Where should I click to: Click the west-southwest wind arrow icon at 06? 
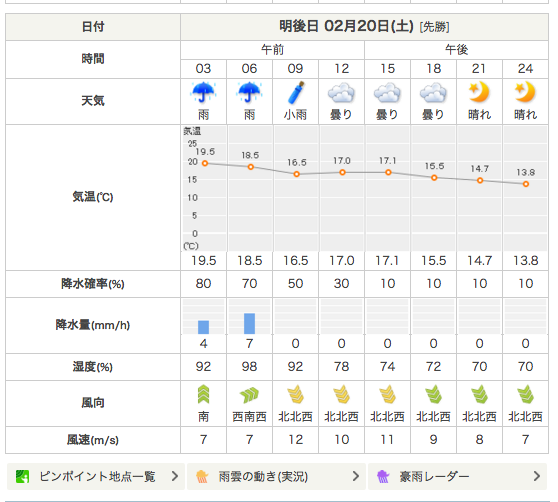(x=249, y=395)
